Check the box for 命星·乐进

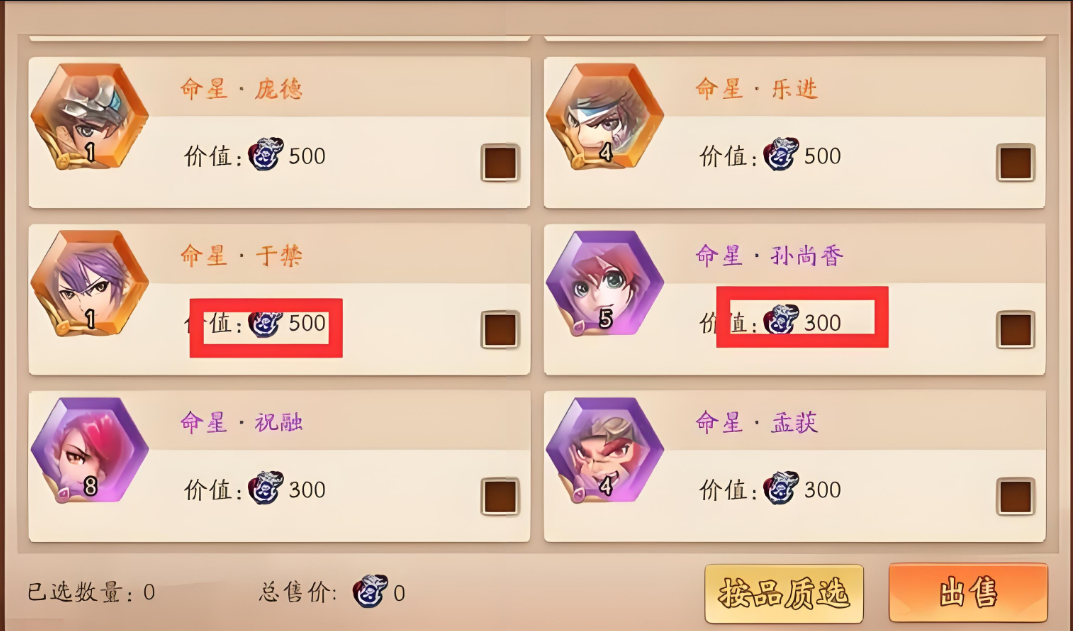pyautogui.click(x=1016, y=163)
